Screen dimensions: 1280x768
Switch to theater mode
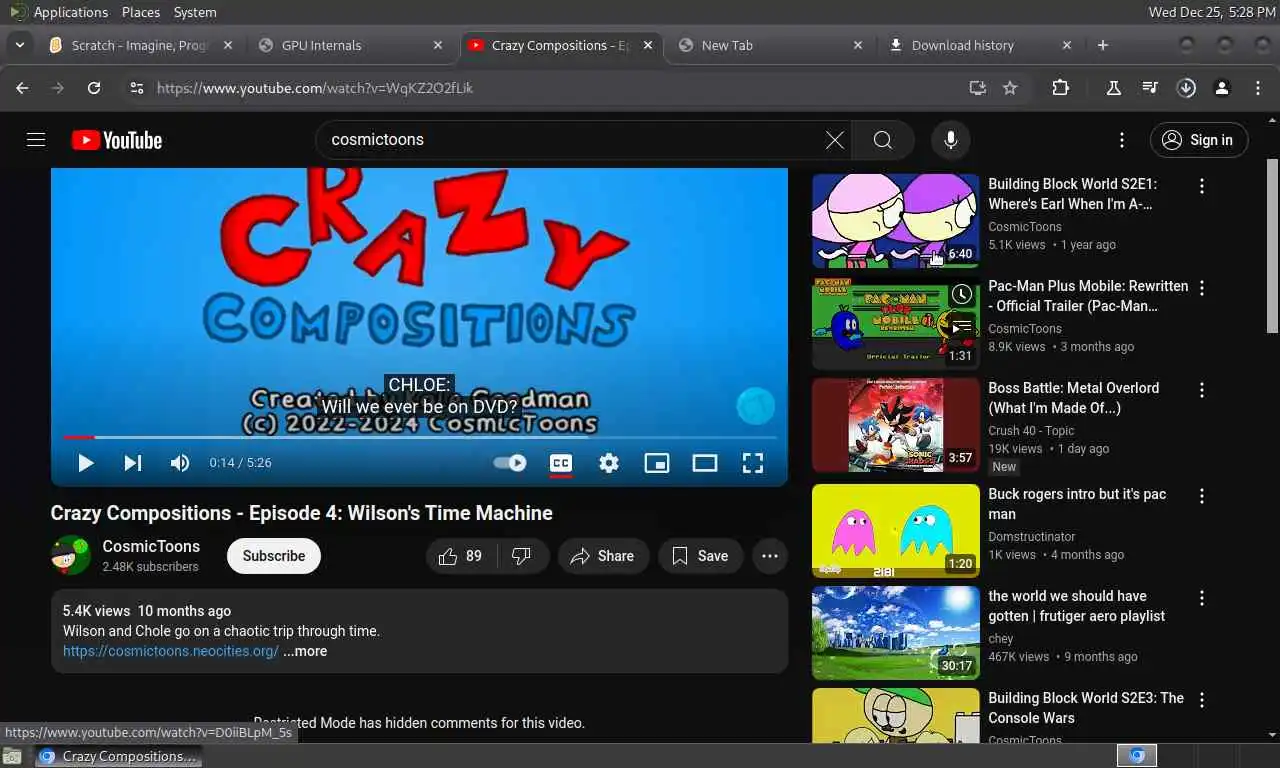(705, 463)
